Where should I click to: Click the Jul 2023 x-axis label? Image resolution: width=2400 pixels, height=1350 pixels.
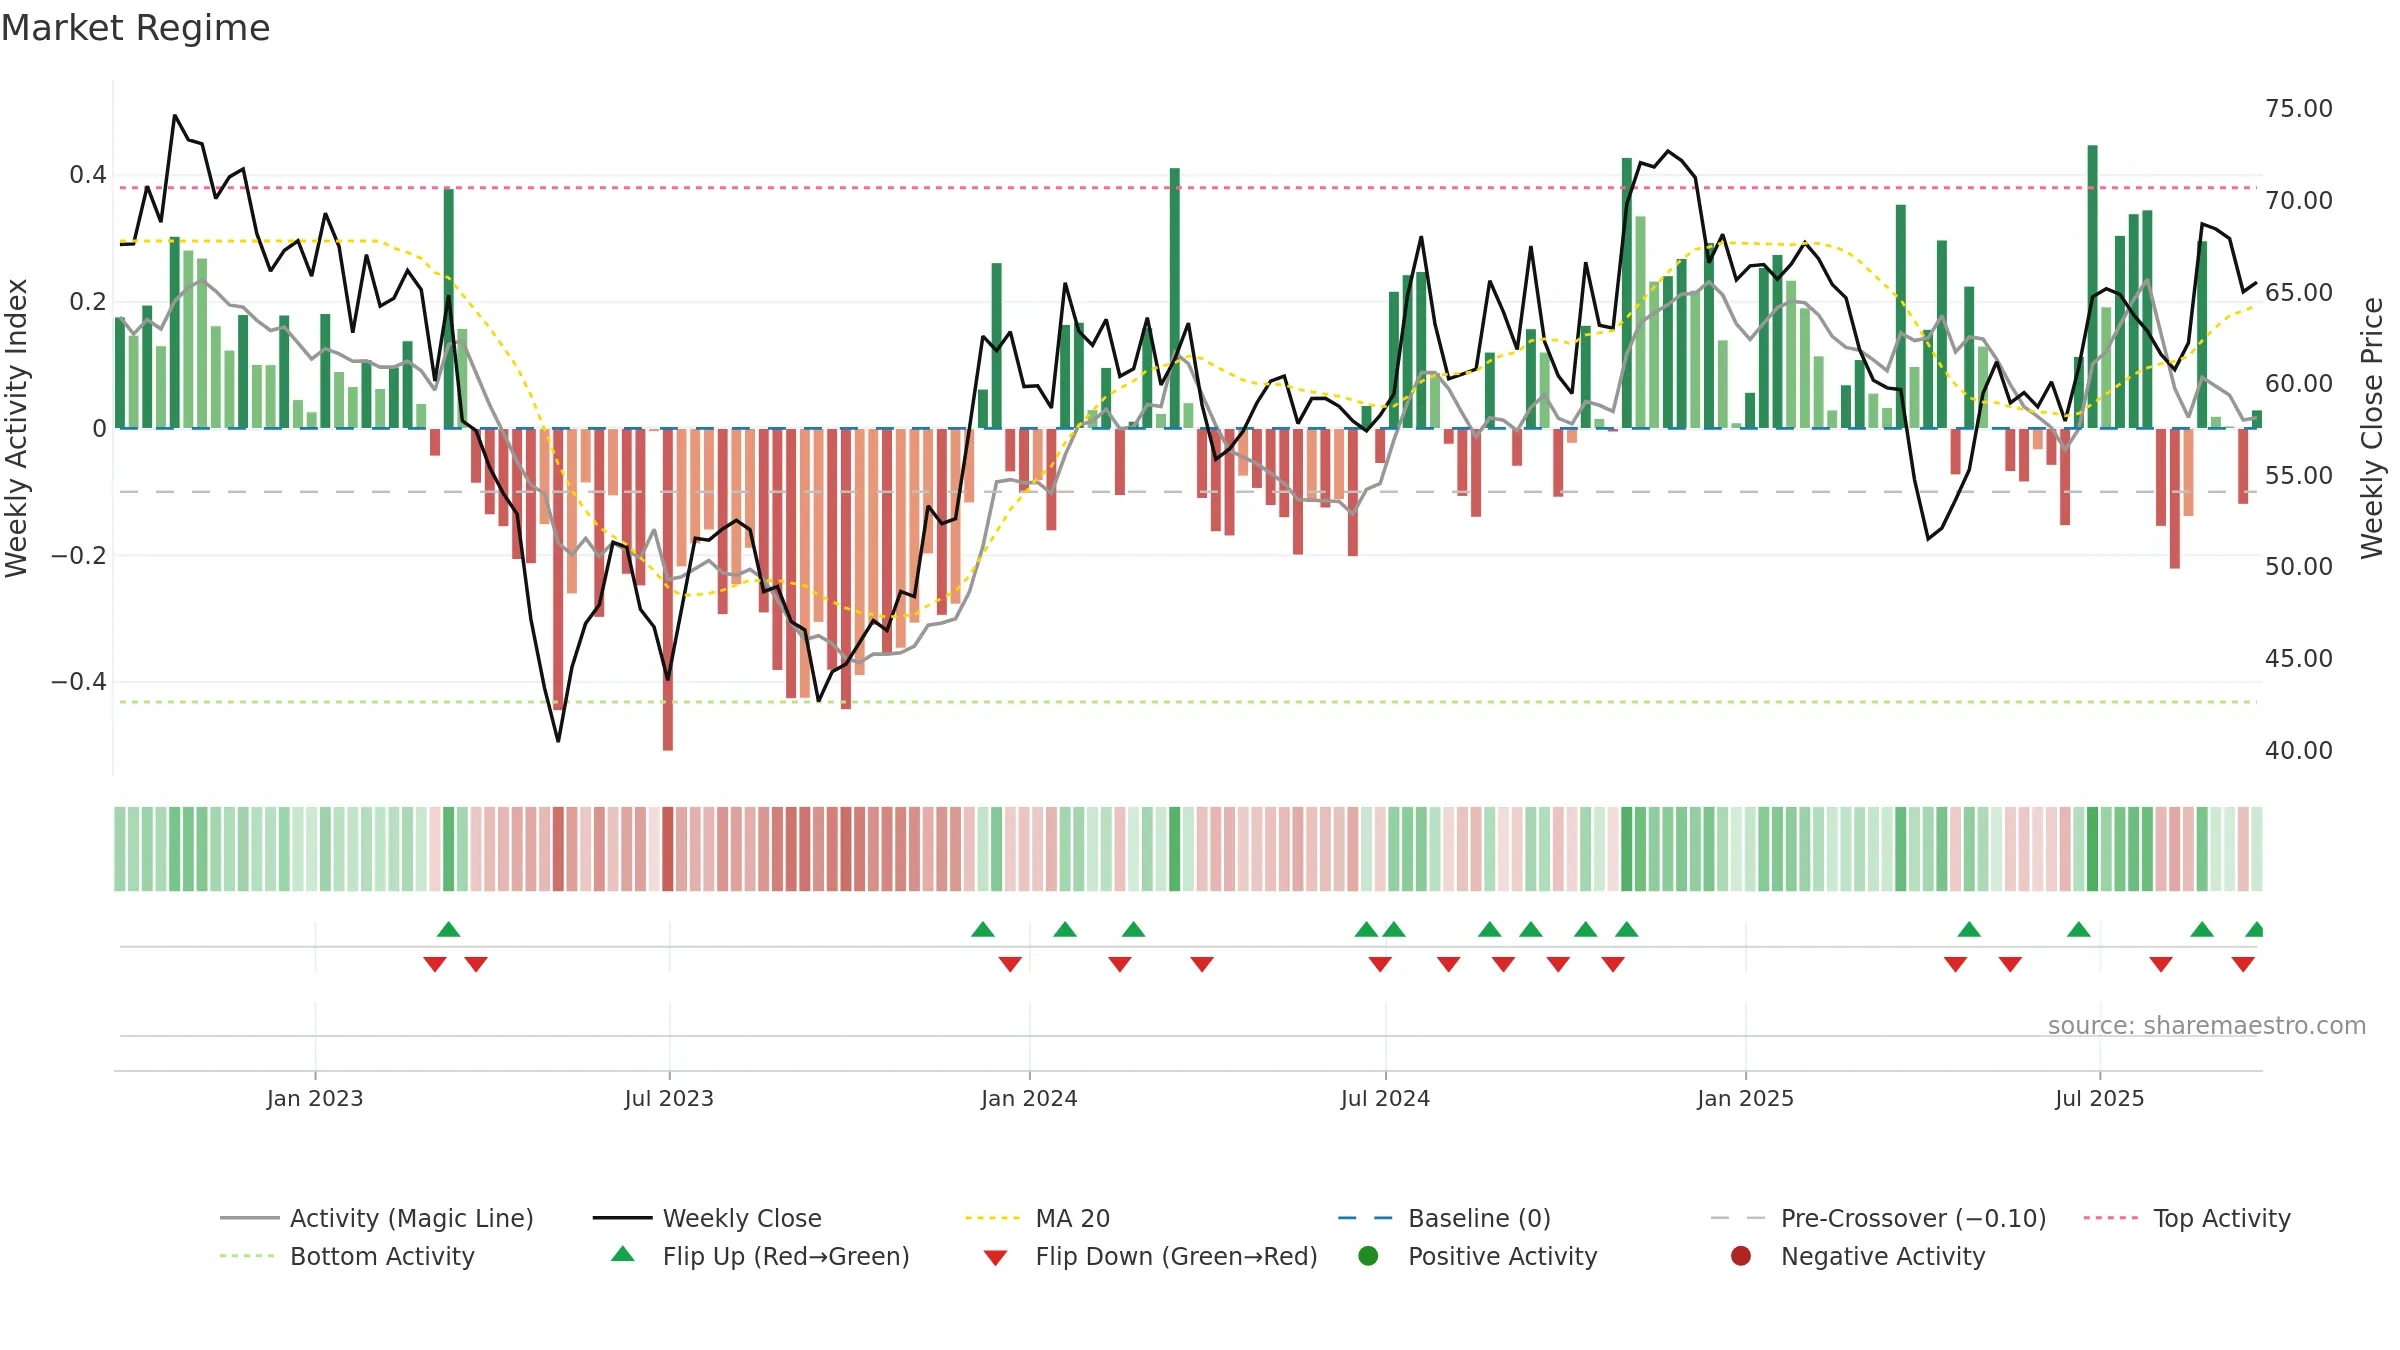[x=669, y=1098]
